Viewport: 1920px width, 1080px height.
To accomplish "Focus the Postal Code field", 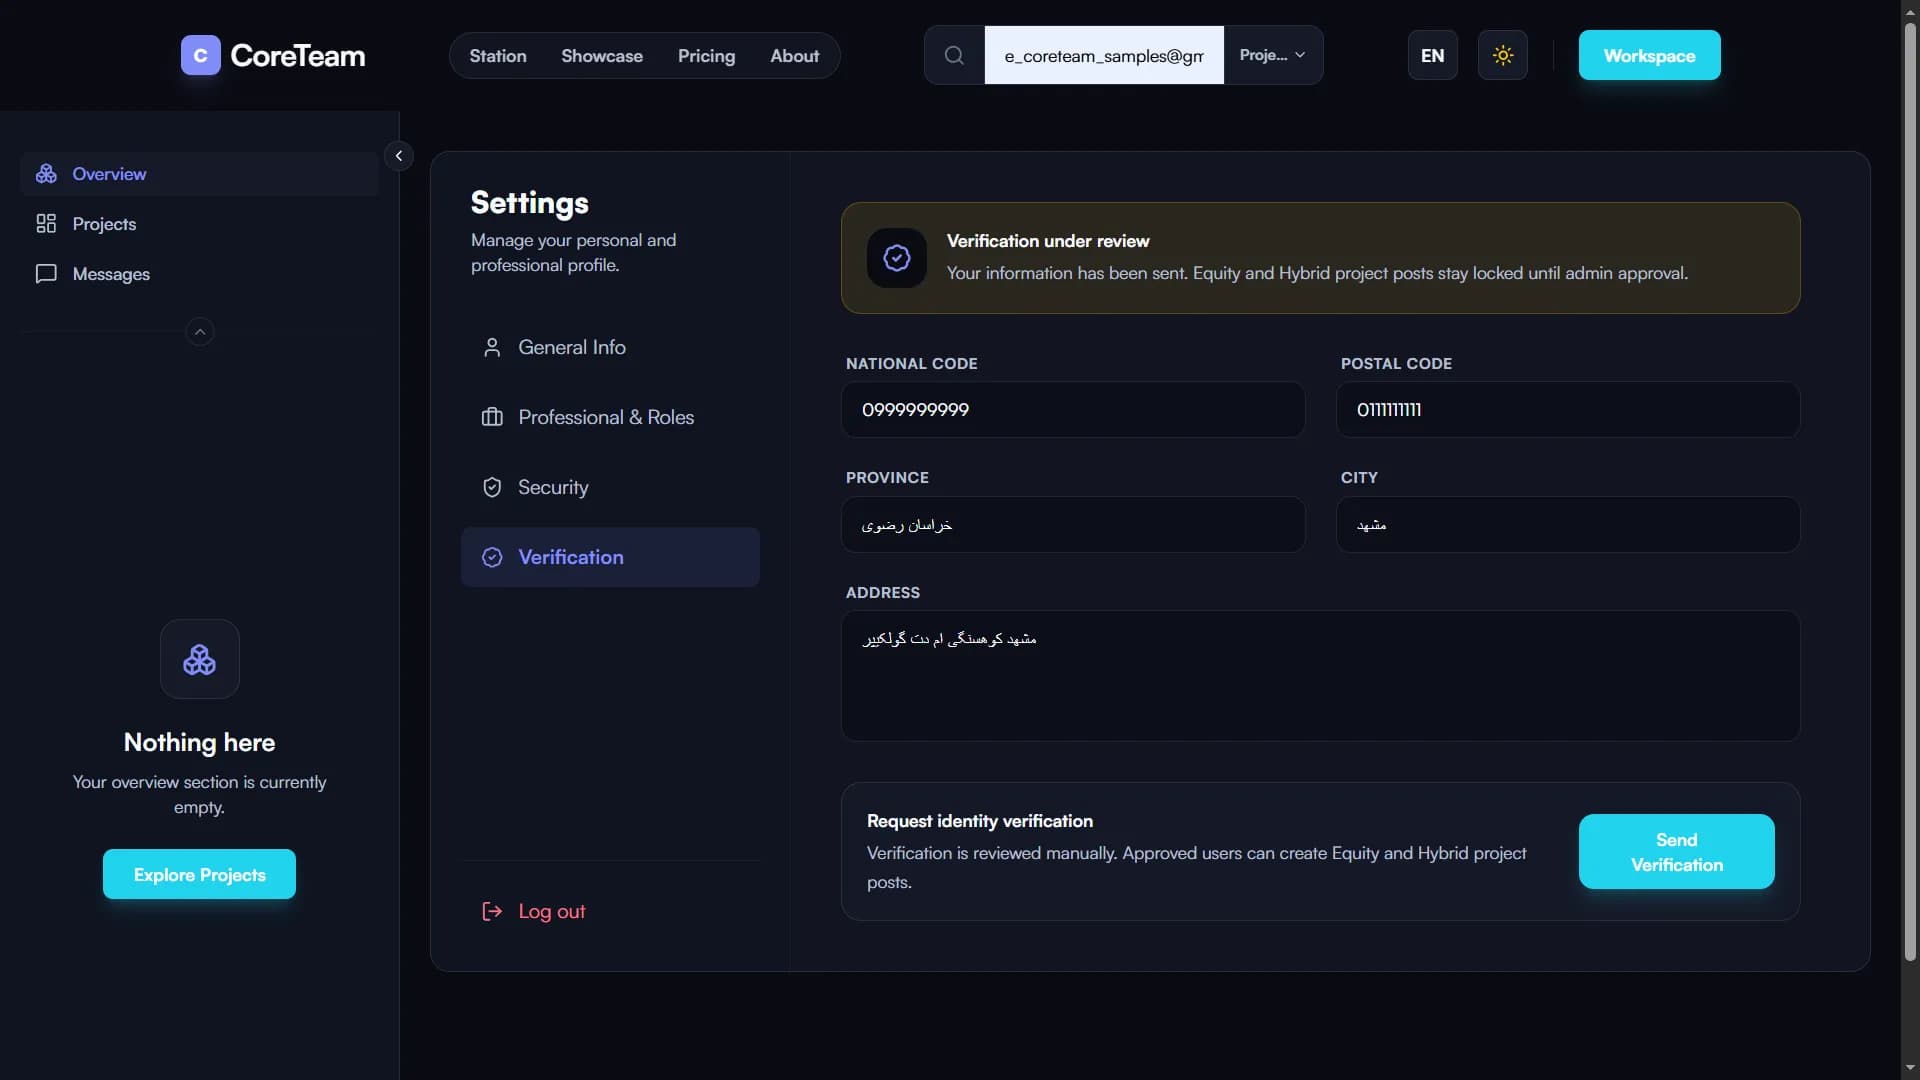I will [x=1568, y=409].
